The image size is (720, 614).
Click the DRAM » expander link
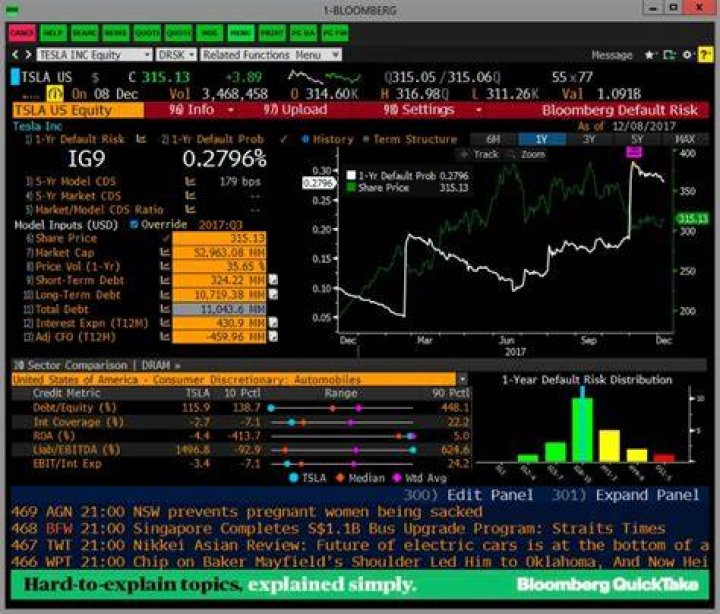[x=161, y=366]
